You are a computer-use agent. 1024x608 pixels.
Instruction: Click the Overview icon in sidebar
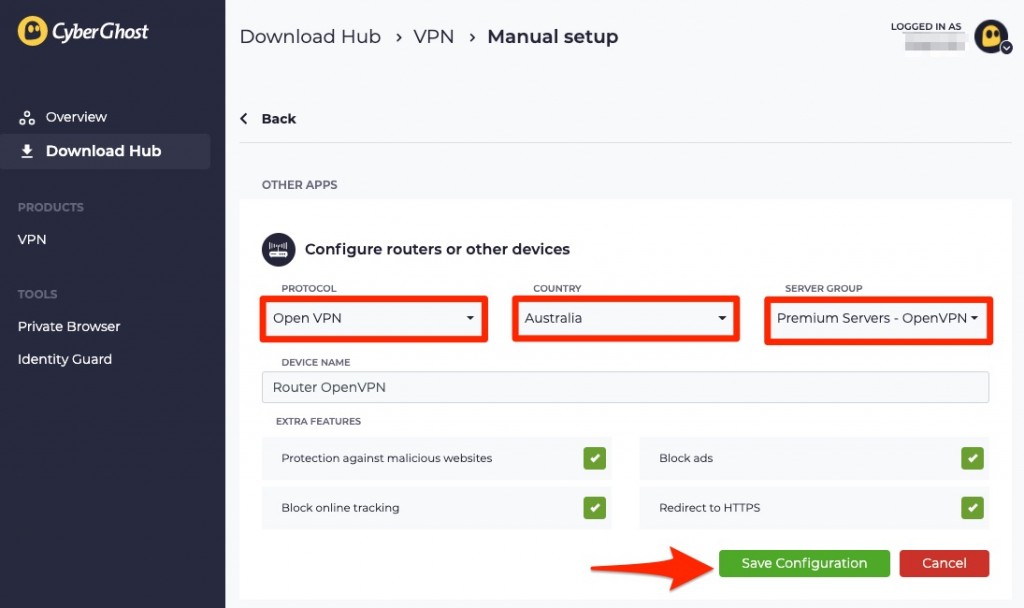point(27,118)
